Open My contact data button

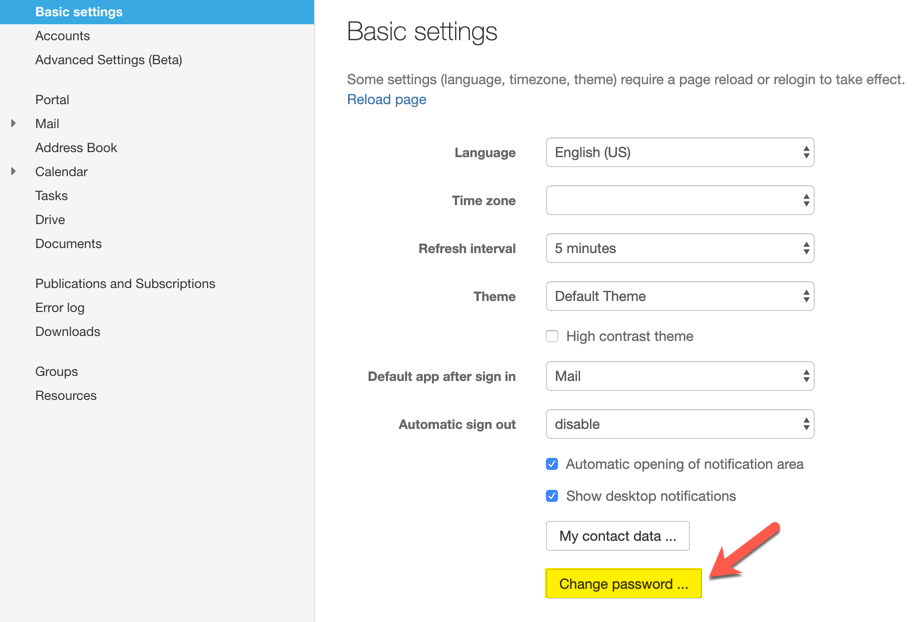click(x=617, y=537)
